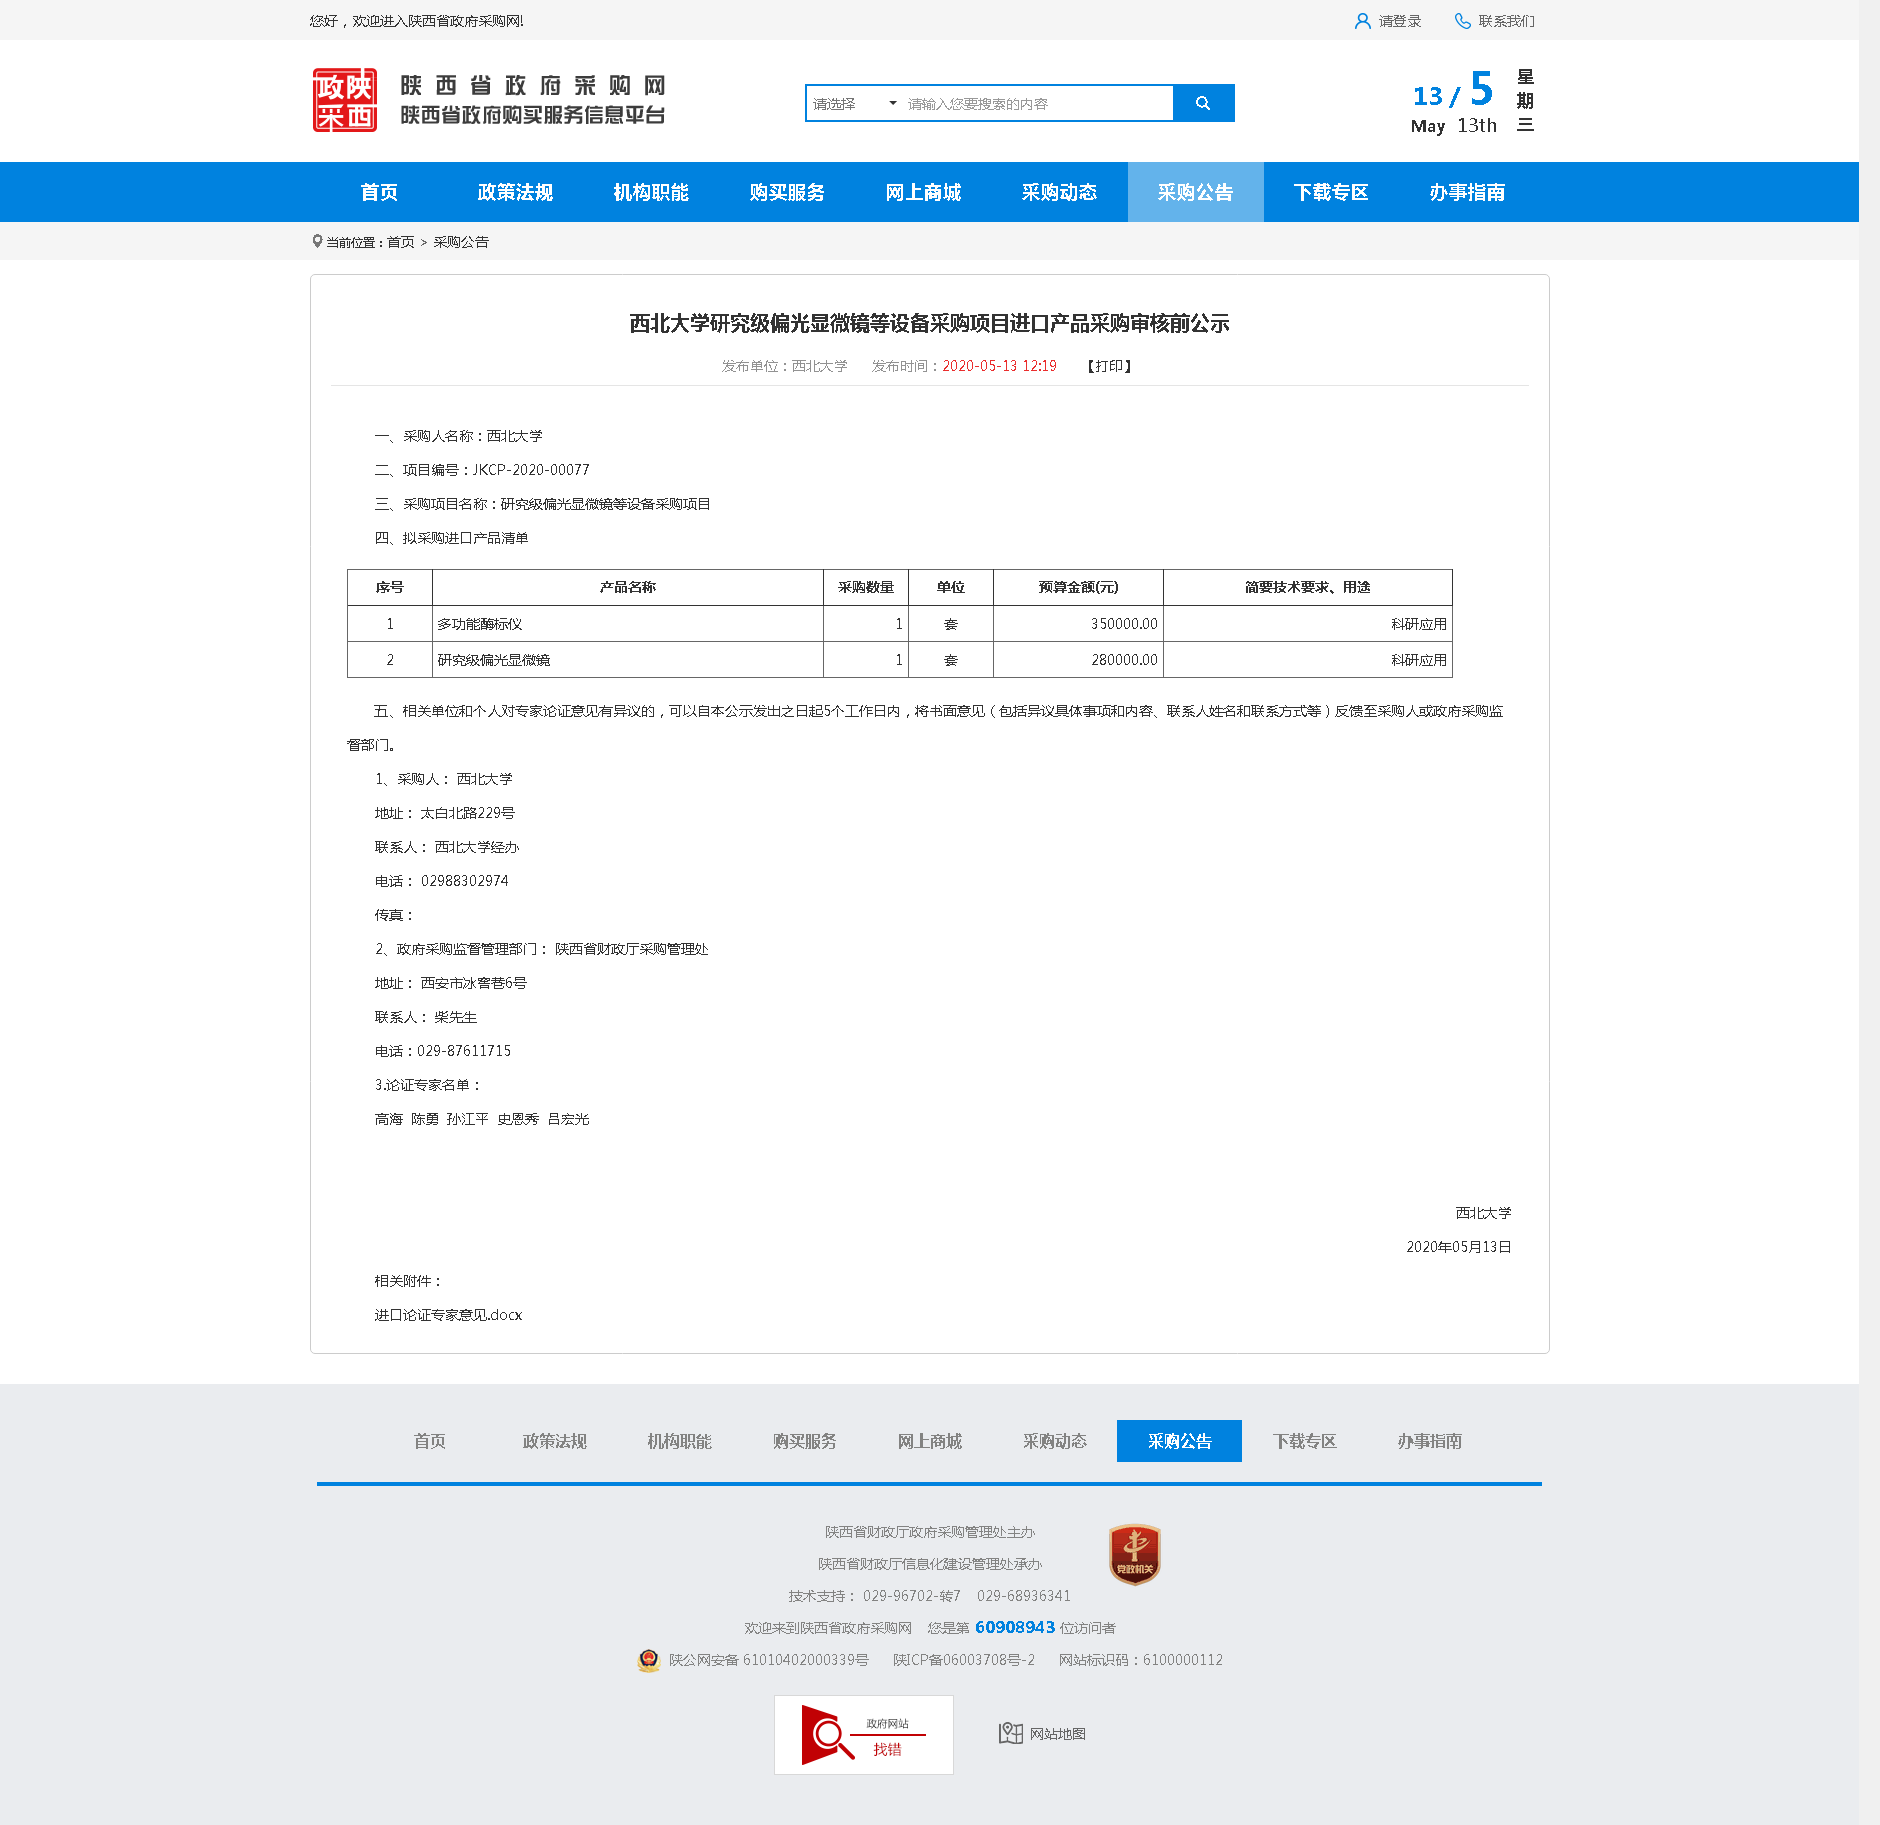Click the 【打印】 print link

point(1109,366)
